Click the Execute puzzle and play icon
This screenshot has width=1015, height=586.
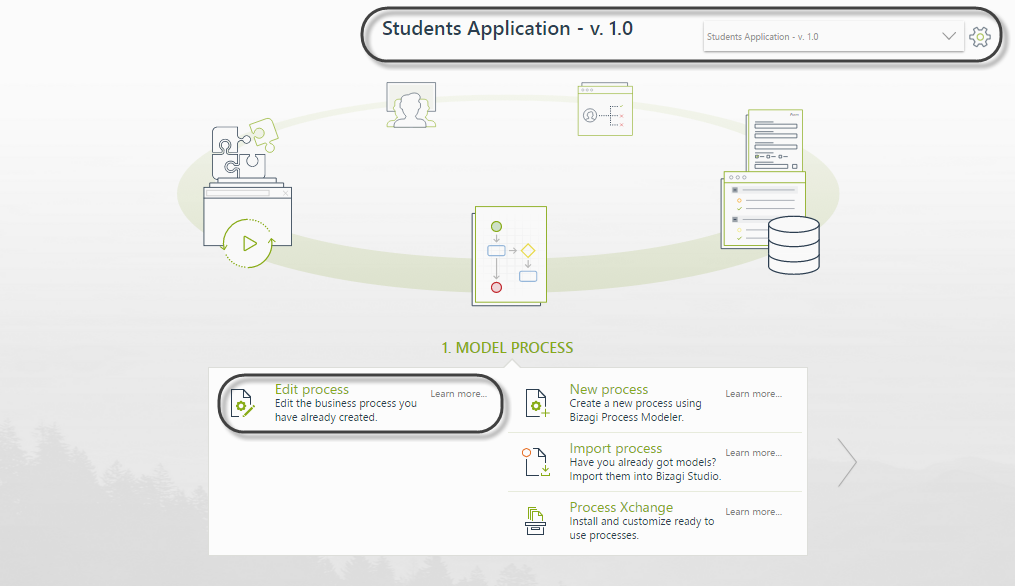point(247,193)
